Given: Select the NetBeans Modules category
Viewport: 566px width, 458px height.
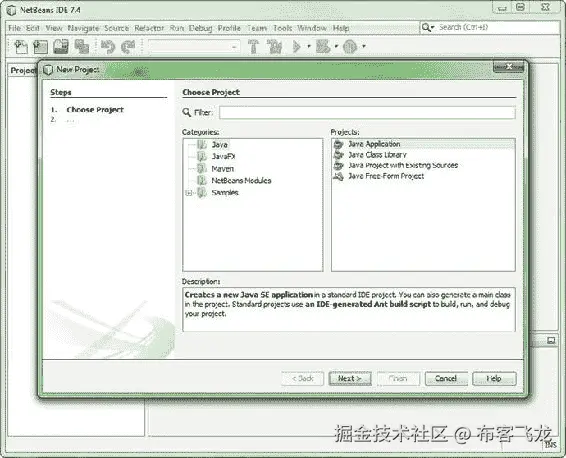Looking at the screenshot, I should click(241, 181).
